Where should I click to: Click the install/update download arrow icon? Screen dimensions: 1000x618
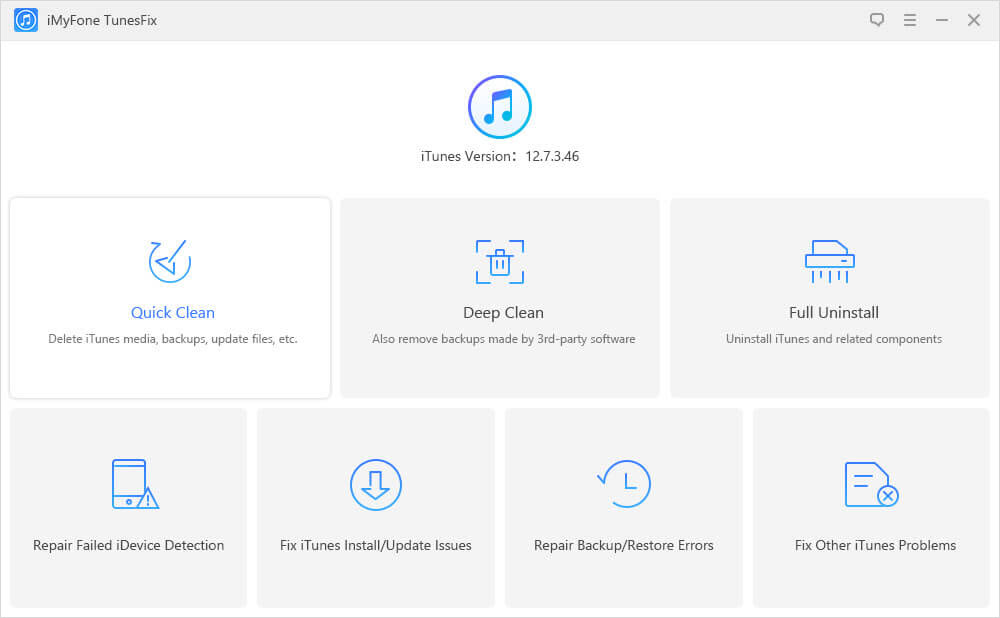coord(375,485)
